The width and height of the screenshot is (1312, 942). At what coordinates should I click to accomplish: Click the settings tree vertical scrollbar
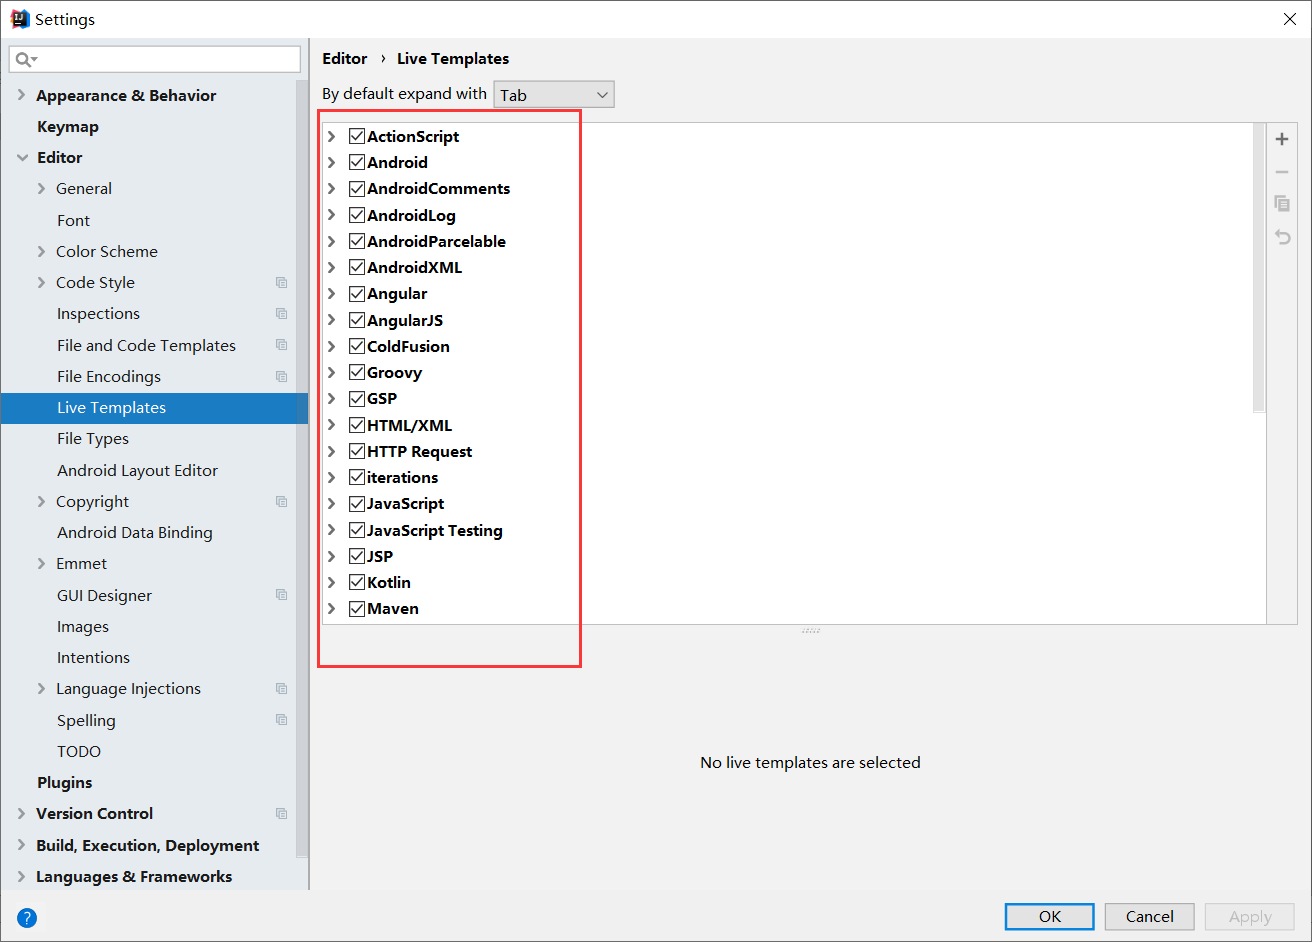(302, 467)
